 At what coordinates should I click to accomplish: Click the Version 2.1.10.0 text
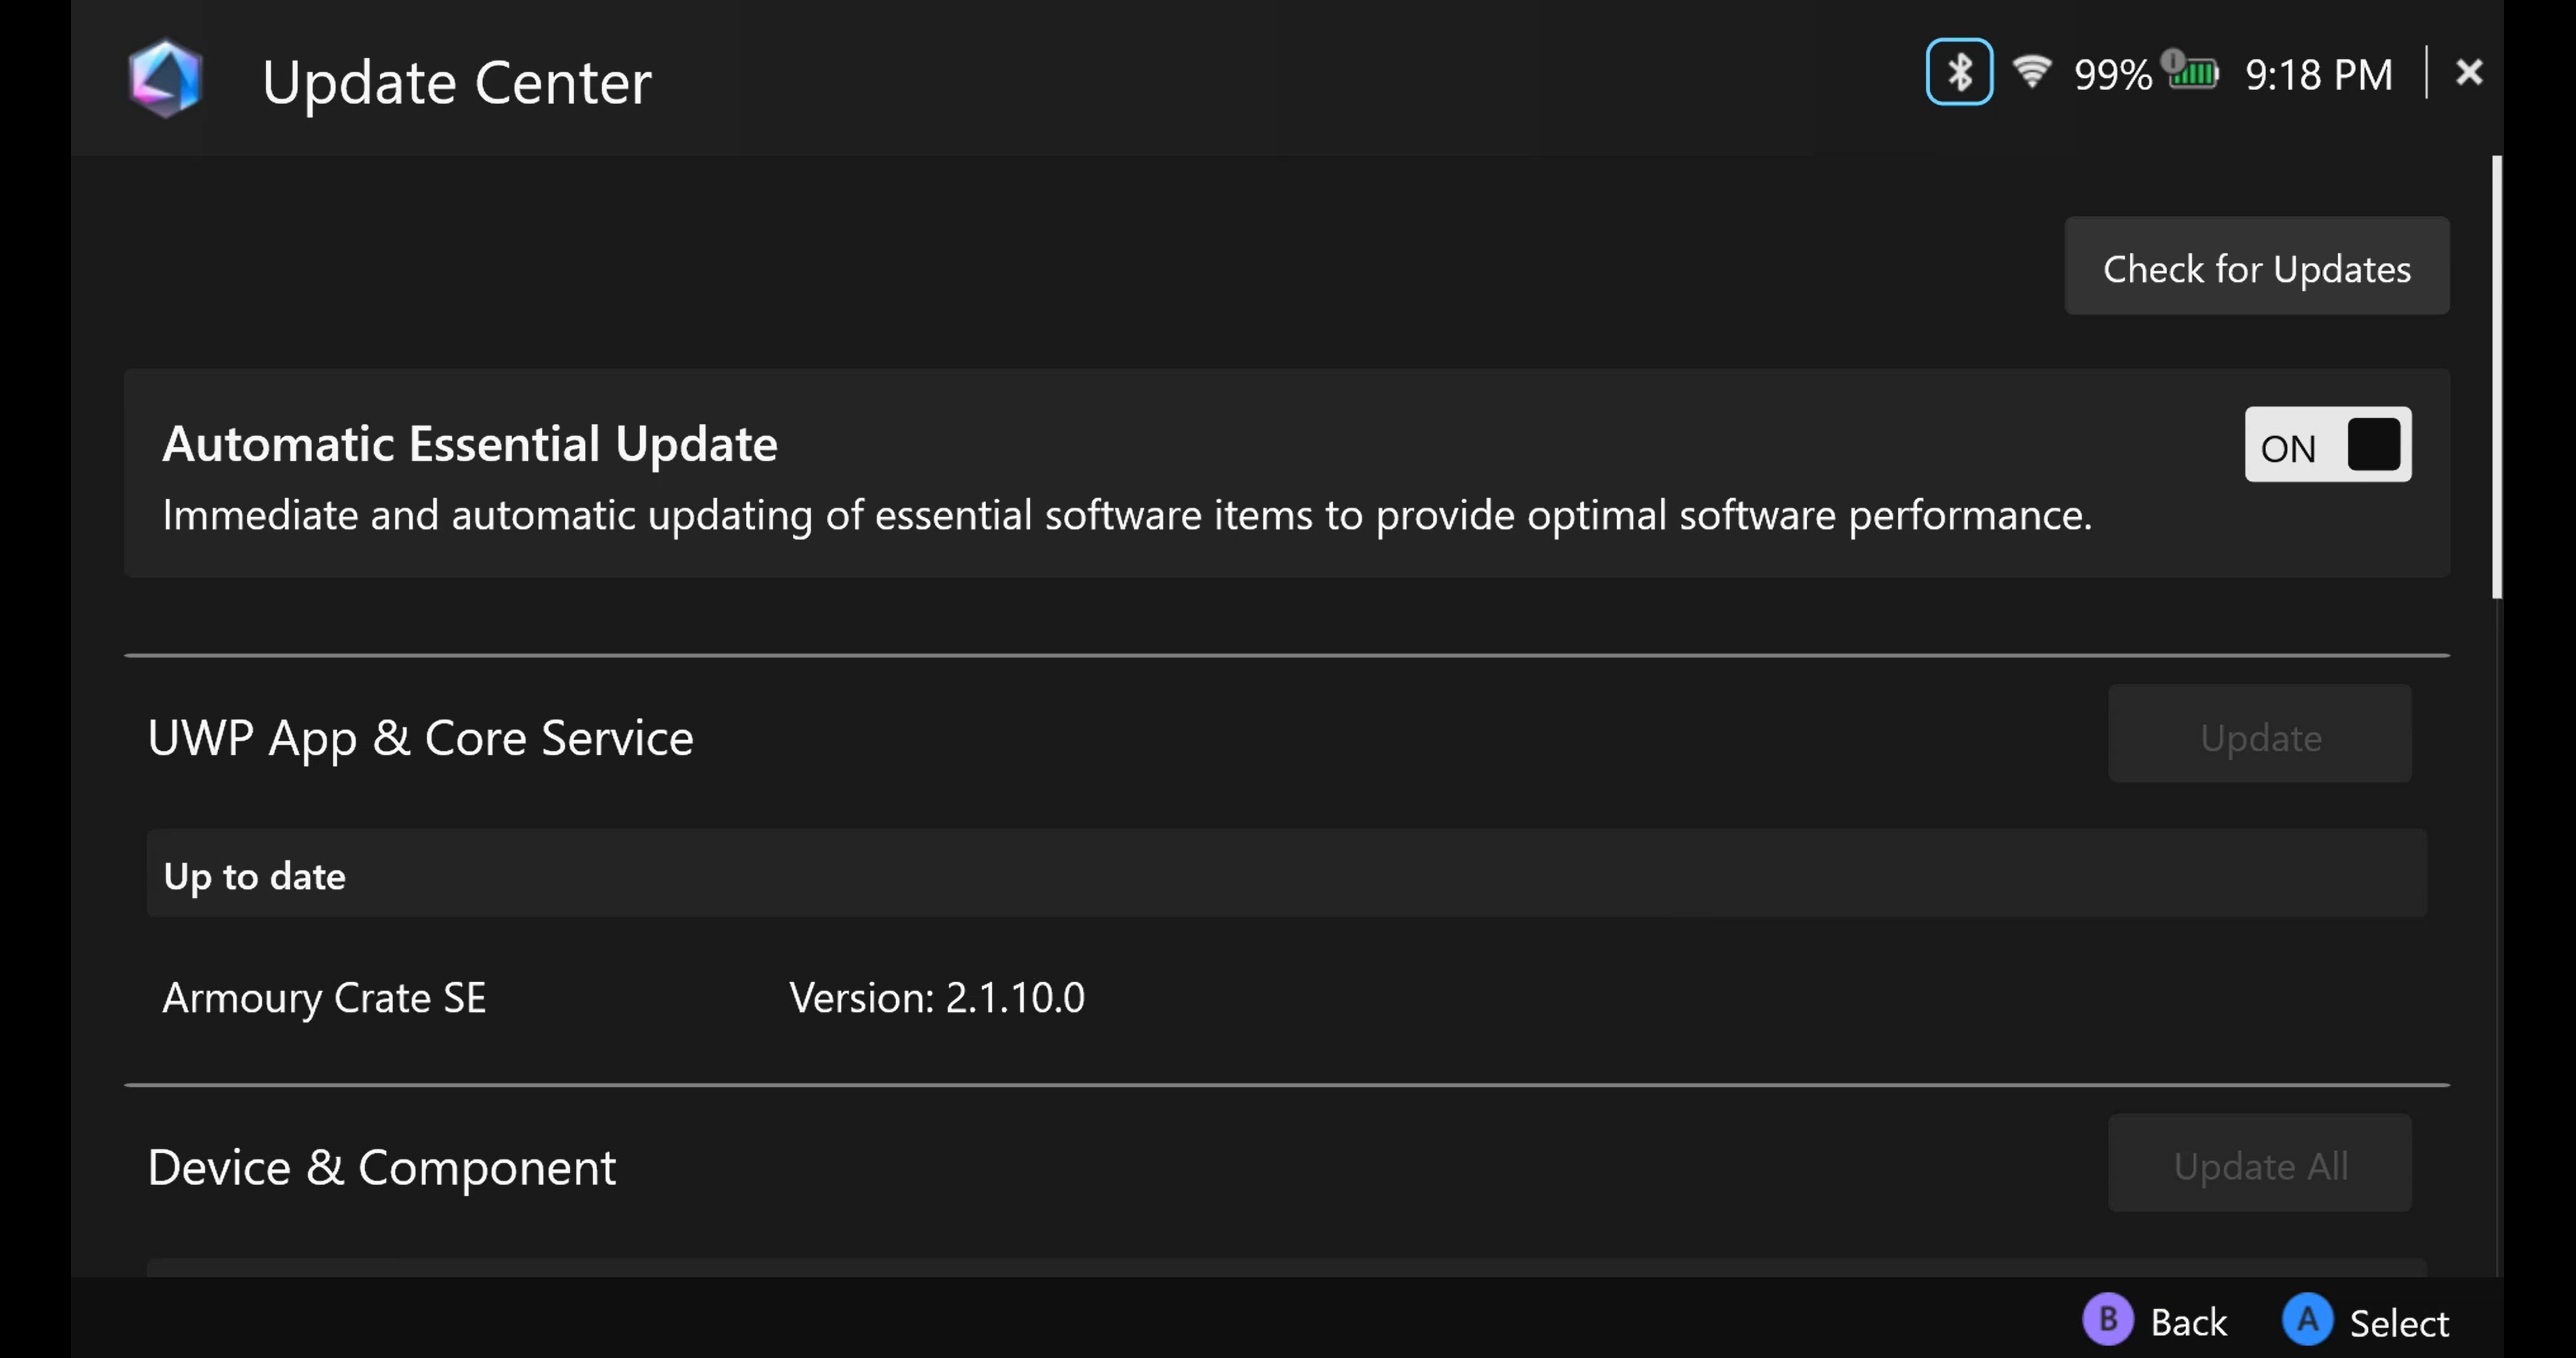click(x=936, y=998)
